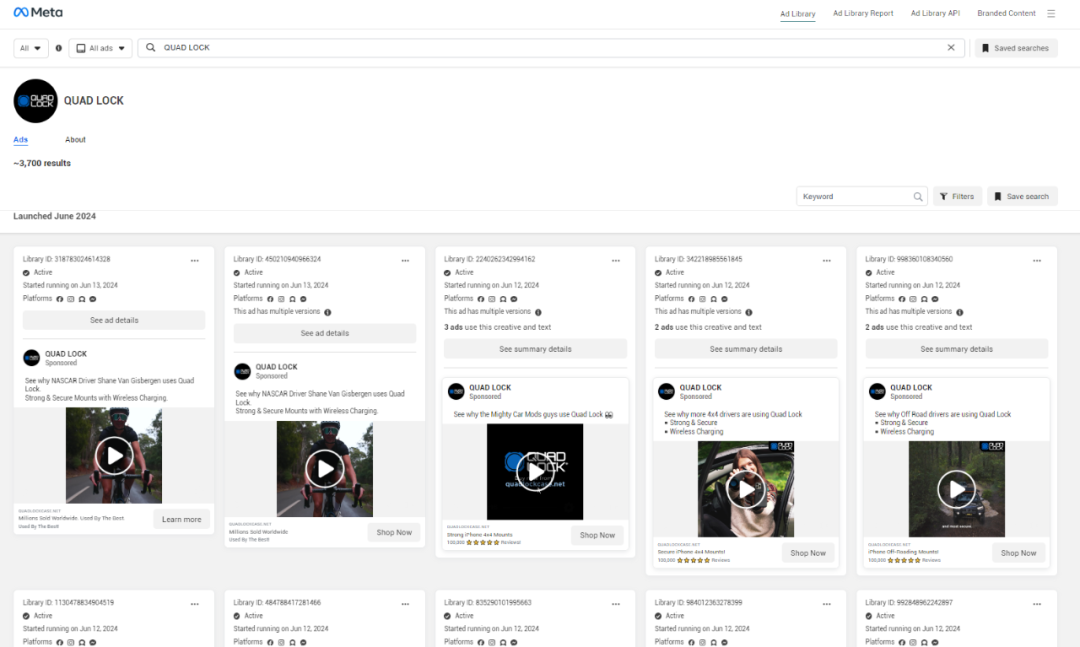The height and width of the screenshot is (647, 1080).
Task: Click advertiser name QUAD LOCK on Off Road ad
Action: click(911, 388)
